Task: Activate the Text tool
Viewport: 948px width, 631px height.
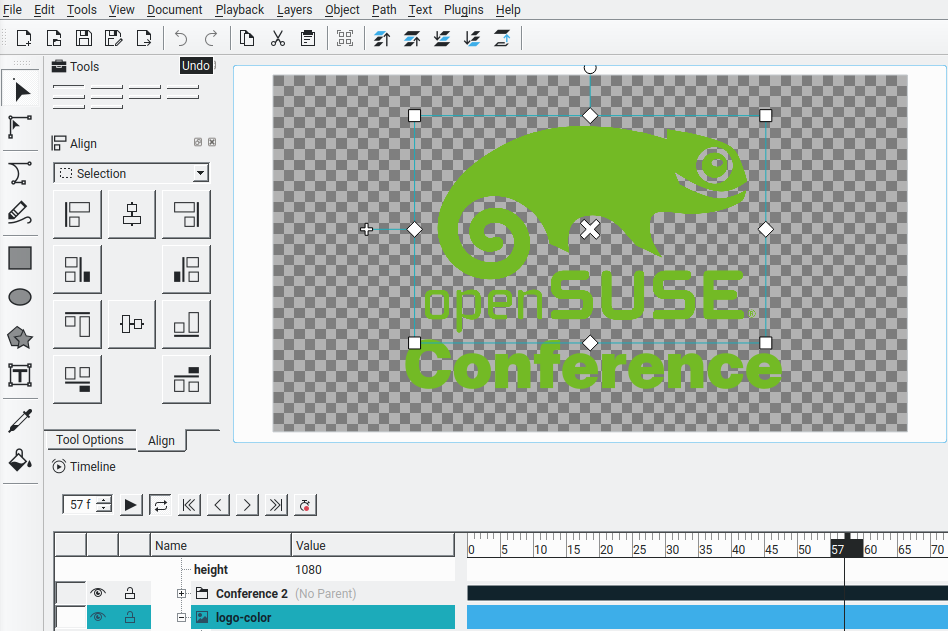Action: [20, 376]
